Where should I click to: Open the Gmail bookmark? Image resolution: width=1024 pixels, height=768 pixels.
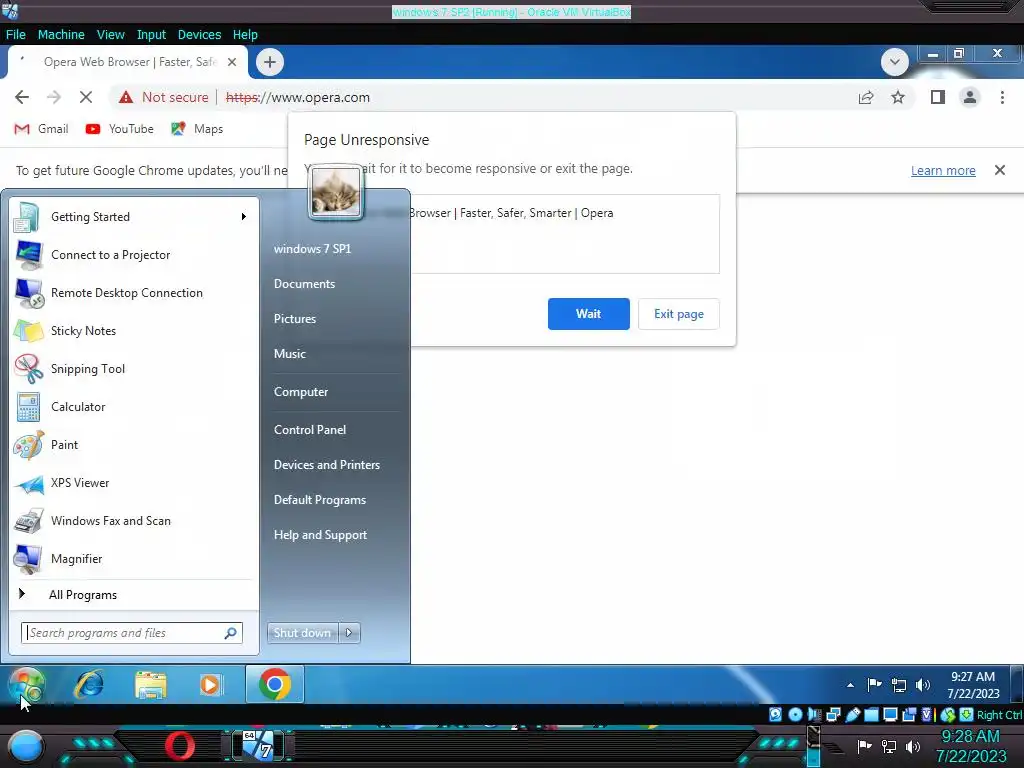point(41,129)
